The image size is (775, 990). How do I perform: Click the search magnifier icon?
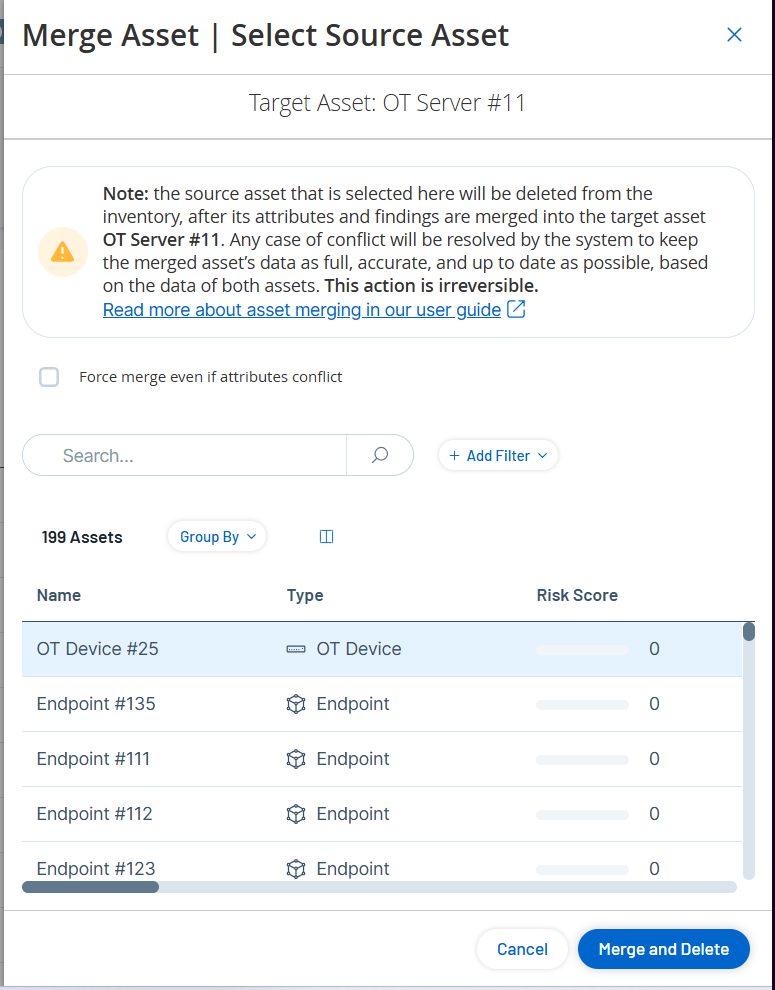[x=380, y=455]
